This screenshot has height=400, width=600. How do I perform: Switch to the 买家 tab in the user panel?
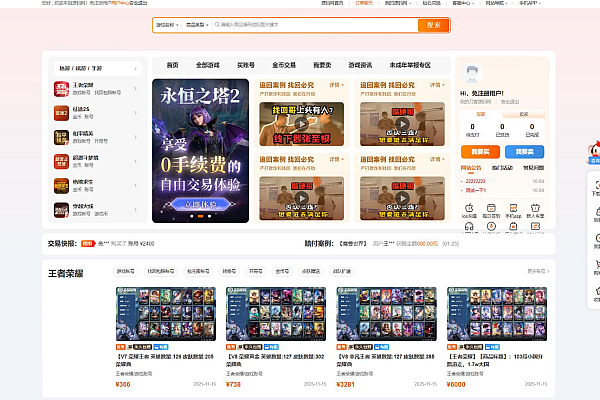click(x=481, y=114)
